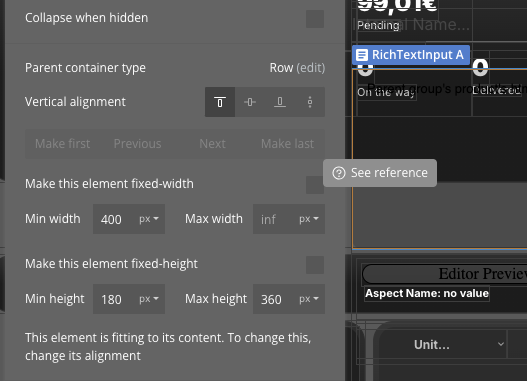The width and height of the screenshot is (527, 381).
Task: Open the Unit... dropdown on canvas
Action: click(x=443, y=344)
